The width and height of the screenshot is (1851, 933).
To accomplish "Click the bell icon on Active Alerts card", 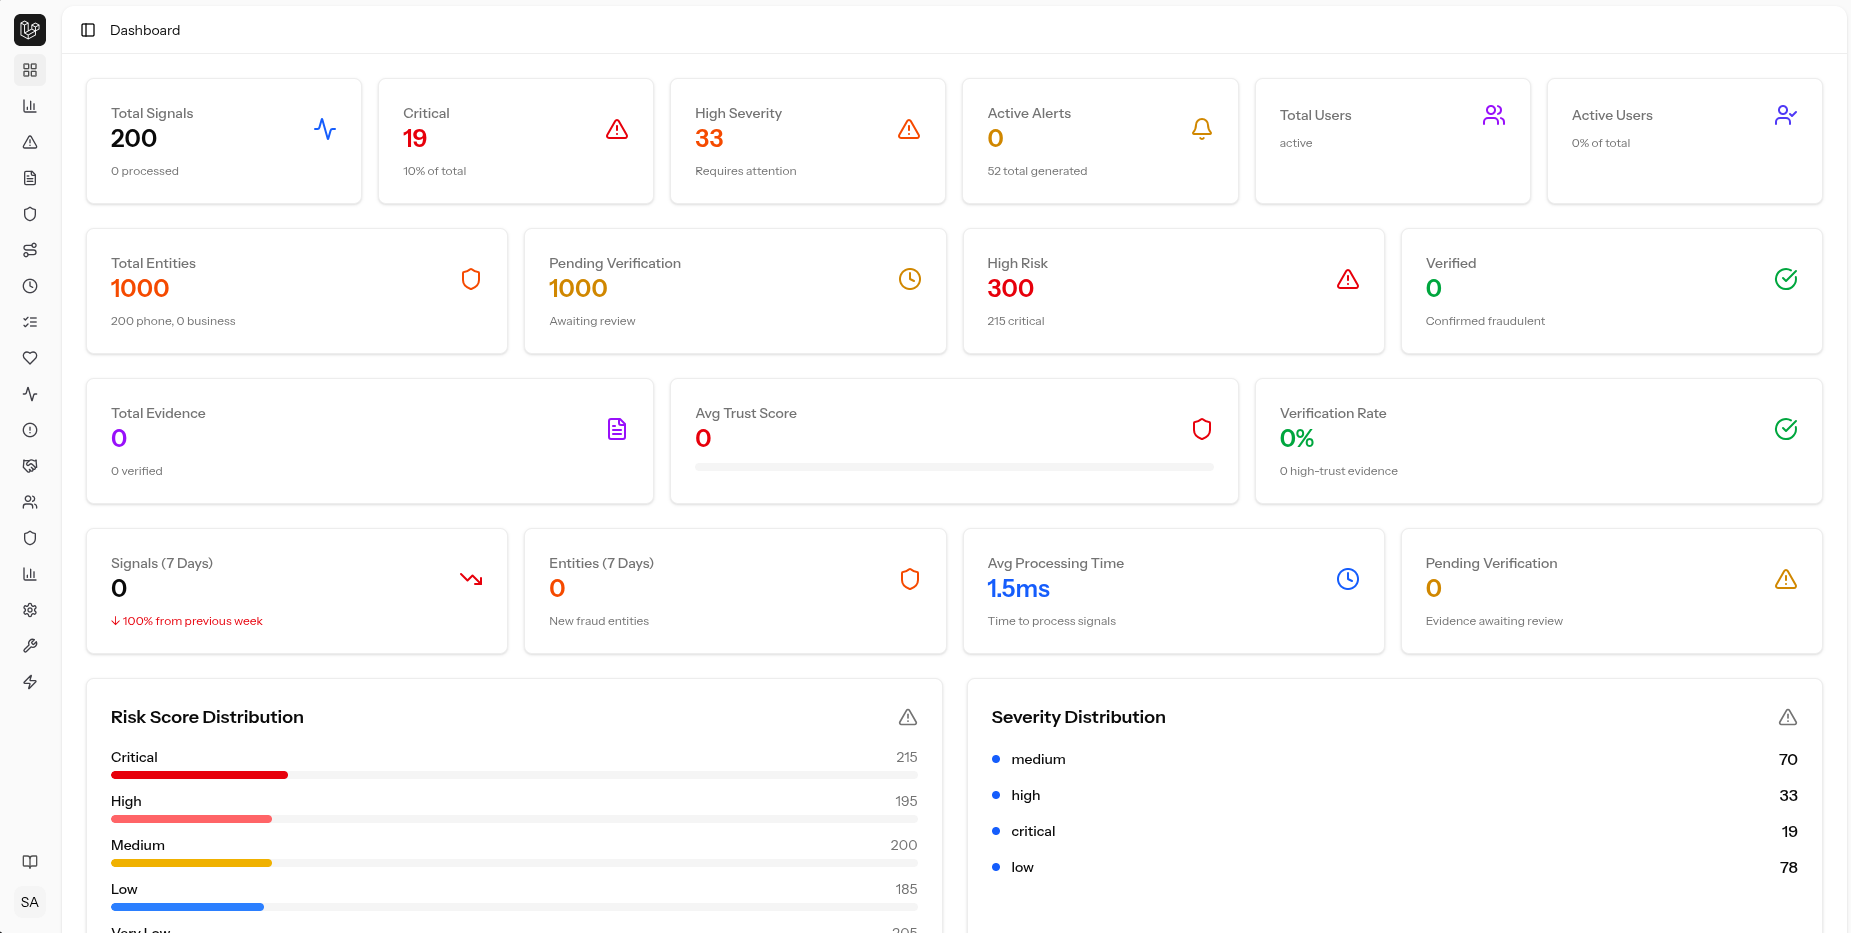I will coord(1201,129).
